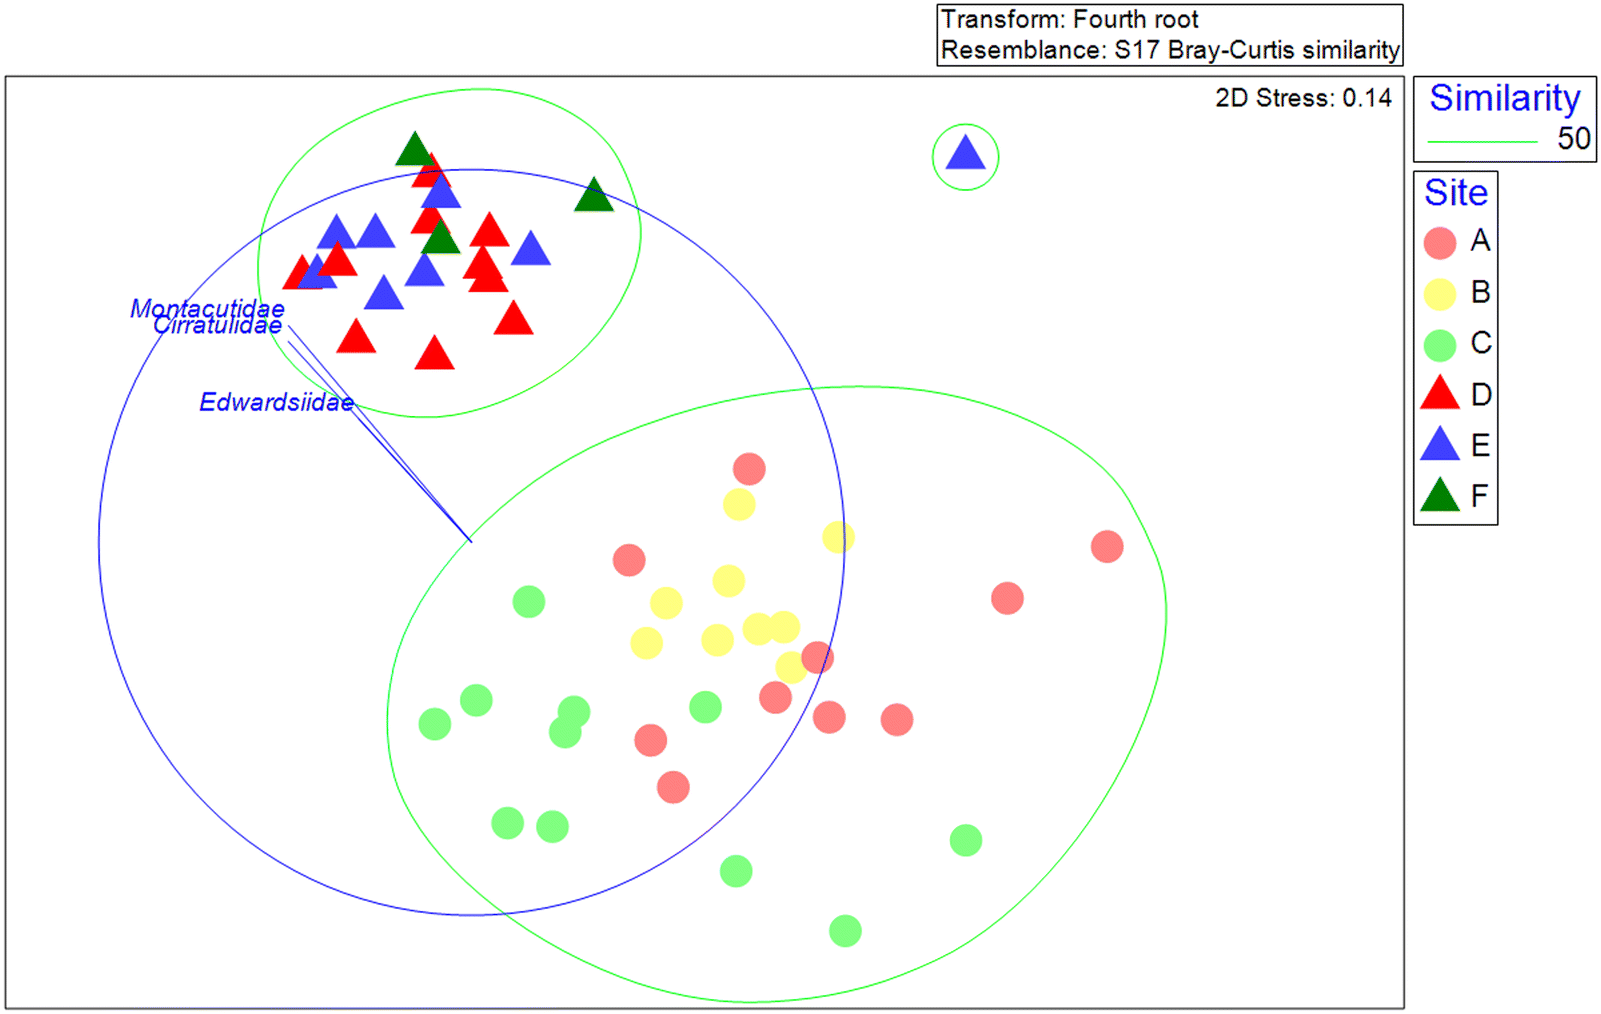Select the lowest red triangle data point

[x=434, y=353]
